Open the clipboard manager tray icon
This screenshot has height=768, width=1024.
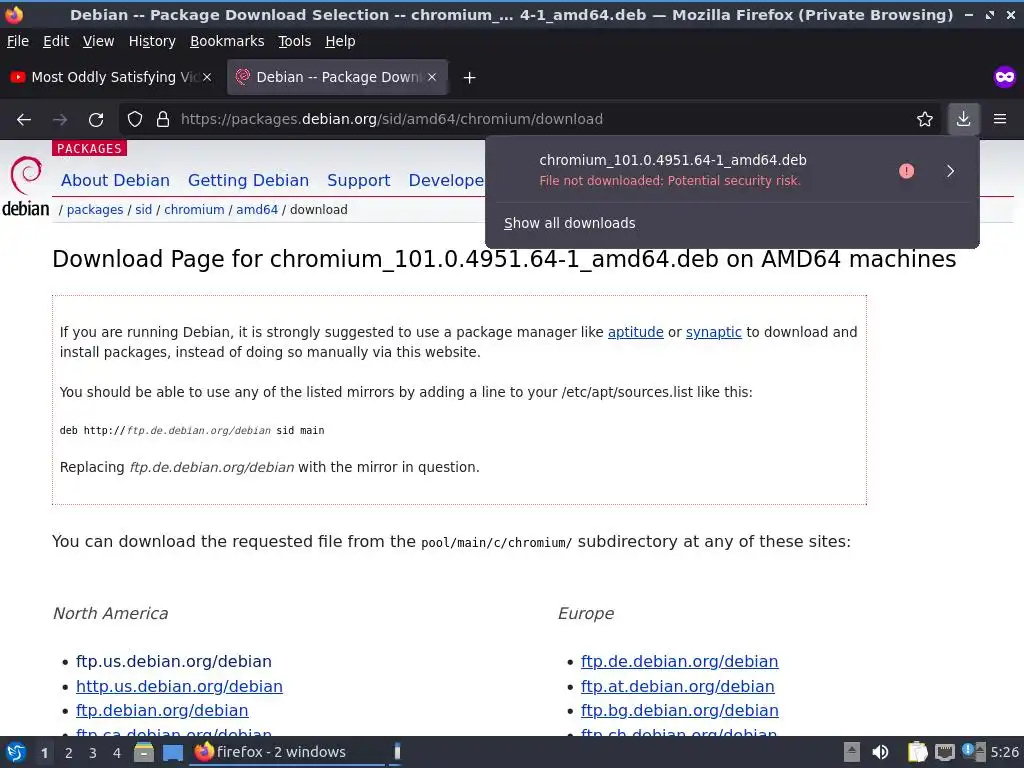pyautogui.click(x=917, y=752)
